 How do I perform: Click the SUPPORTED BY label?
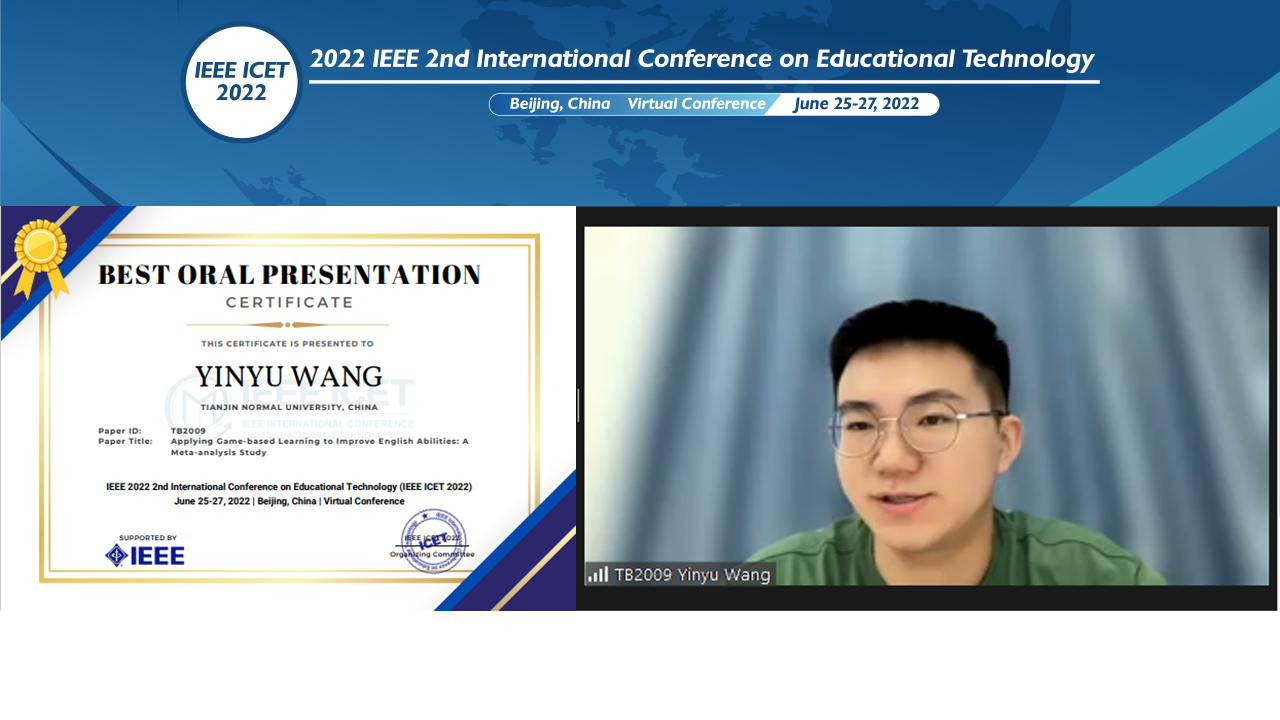tap(147, 537)
